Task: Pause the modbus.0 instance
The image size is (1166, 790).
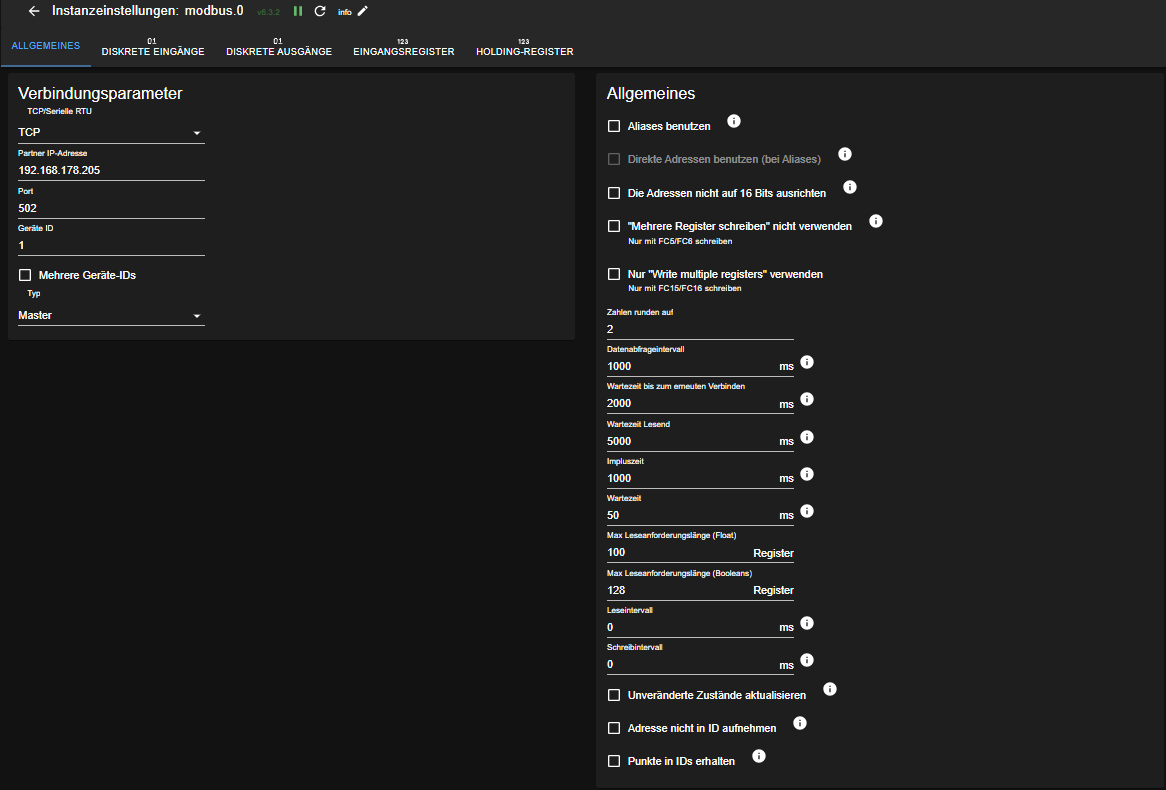Action: 297,11
